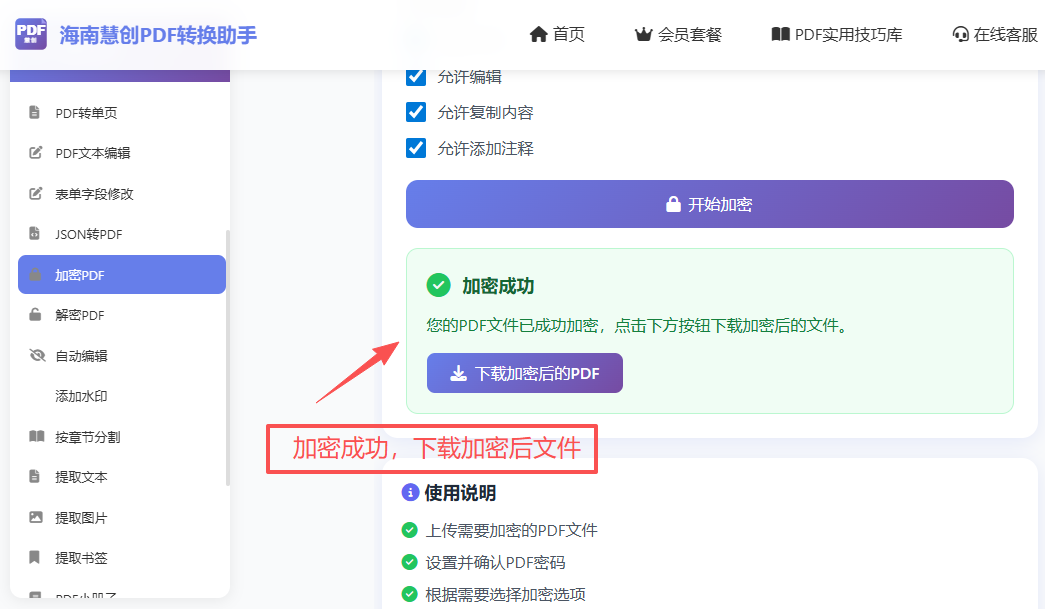Click the 加密成功 heading text
This screenshot has height=609, width=1045.
499,286
